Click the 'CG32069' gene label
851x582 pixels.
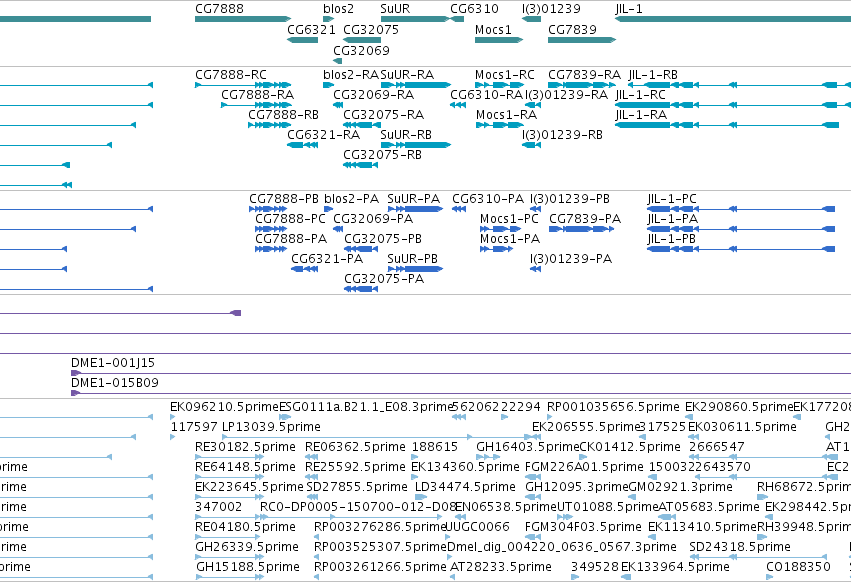tap(361, 50)
